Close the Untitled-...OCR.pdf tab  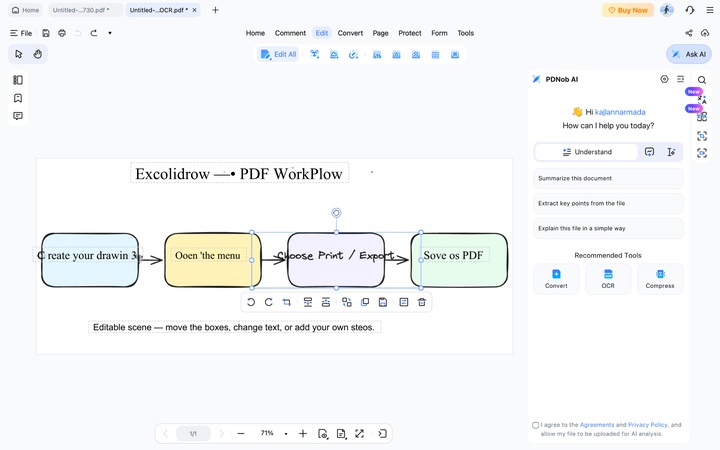click(194, 10)
